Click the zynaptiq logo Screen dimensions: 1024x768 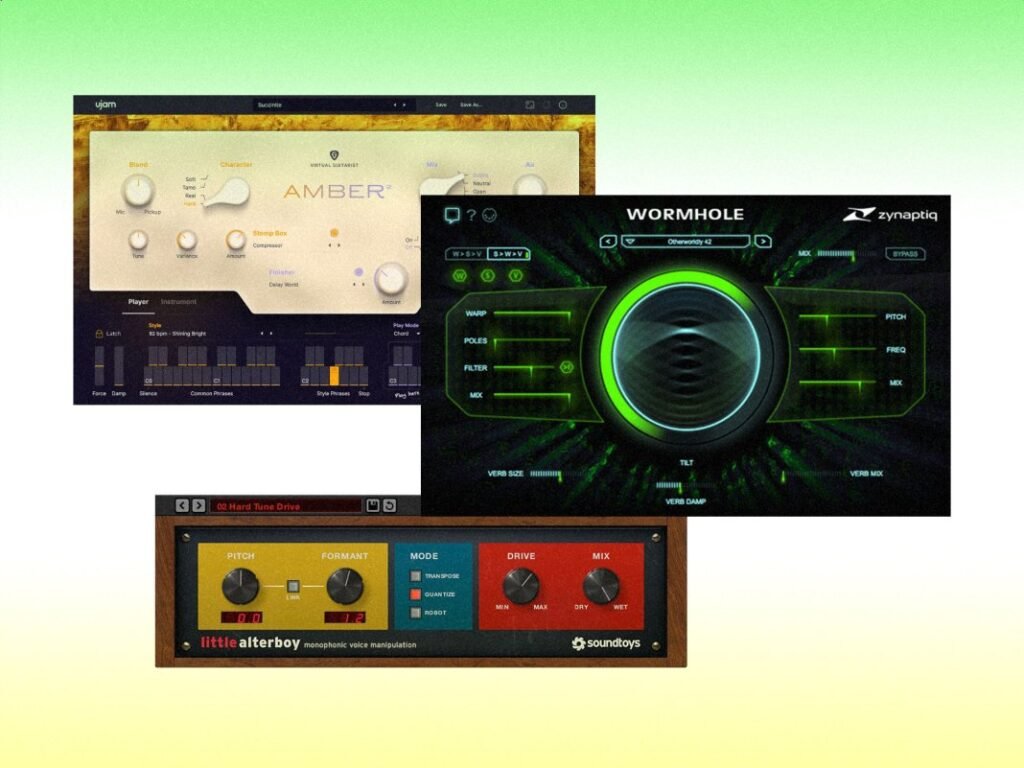pos(889,215)
